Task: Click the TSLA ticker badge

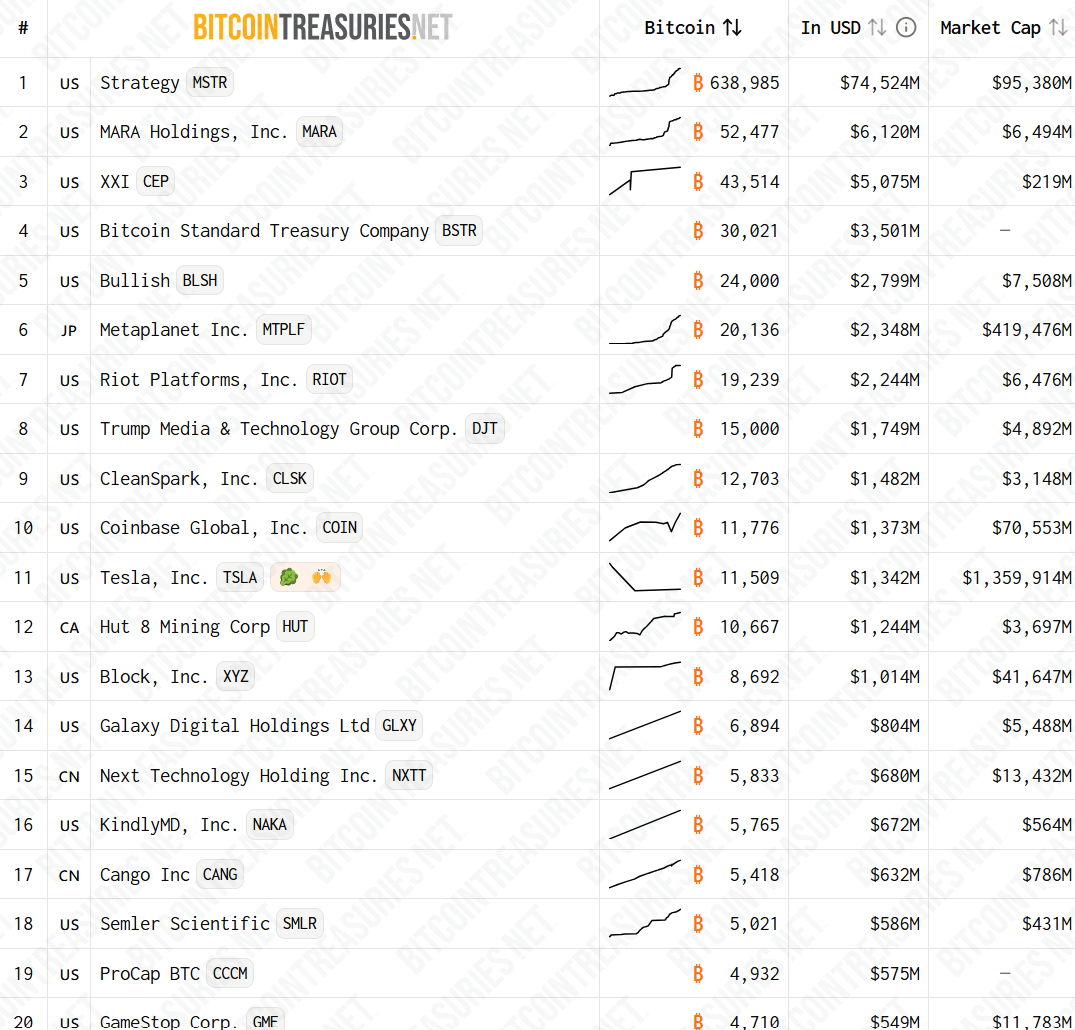Action: 240,577
